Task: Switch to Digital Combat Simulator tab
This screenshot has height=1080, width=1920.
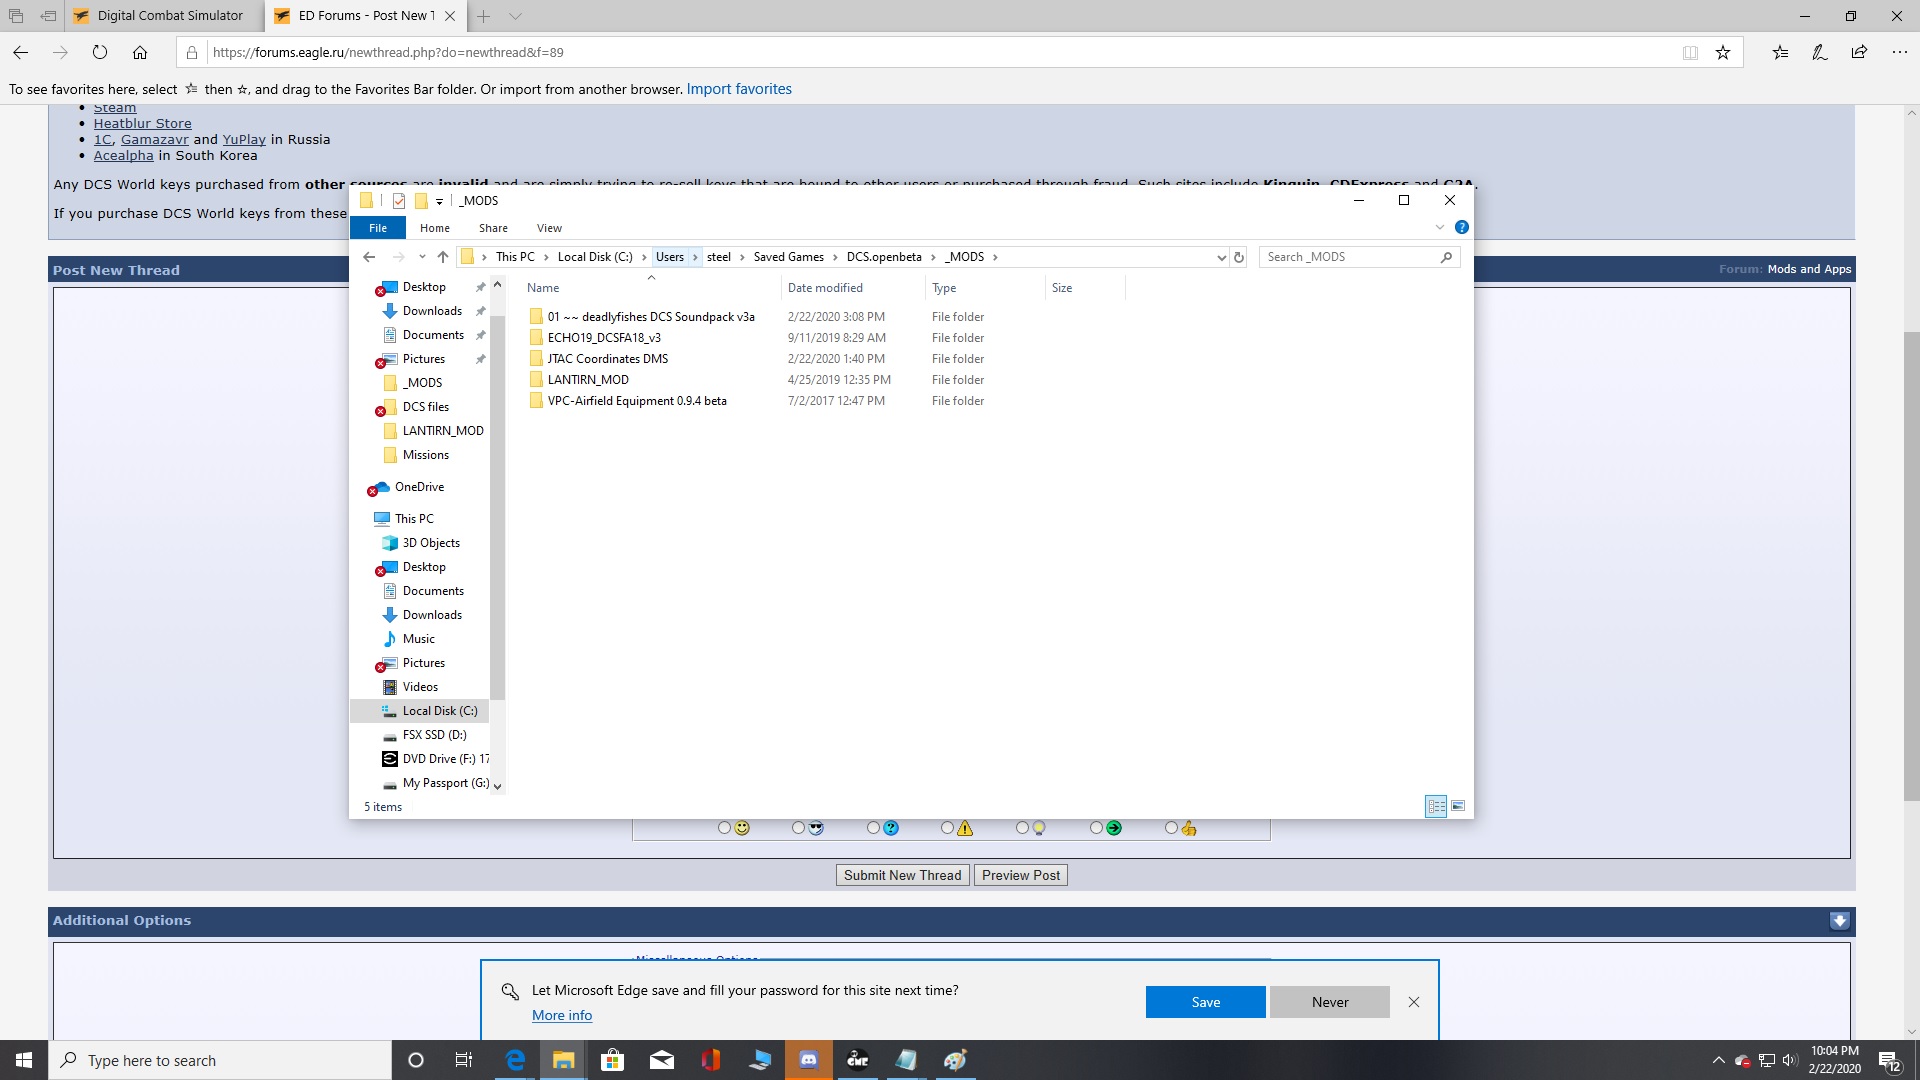Action: coord(165,16)
